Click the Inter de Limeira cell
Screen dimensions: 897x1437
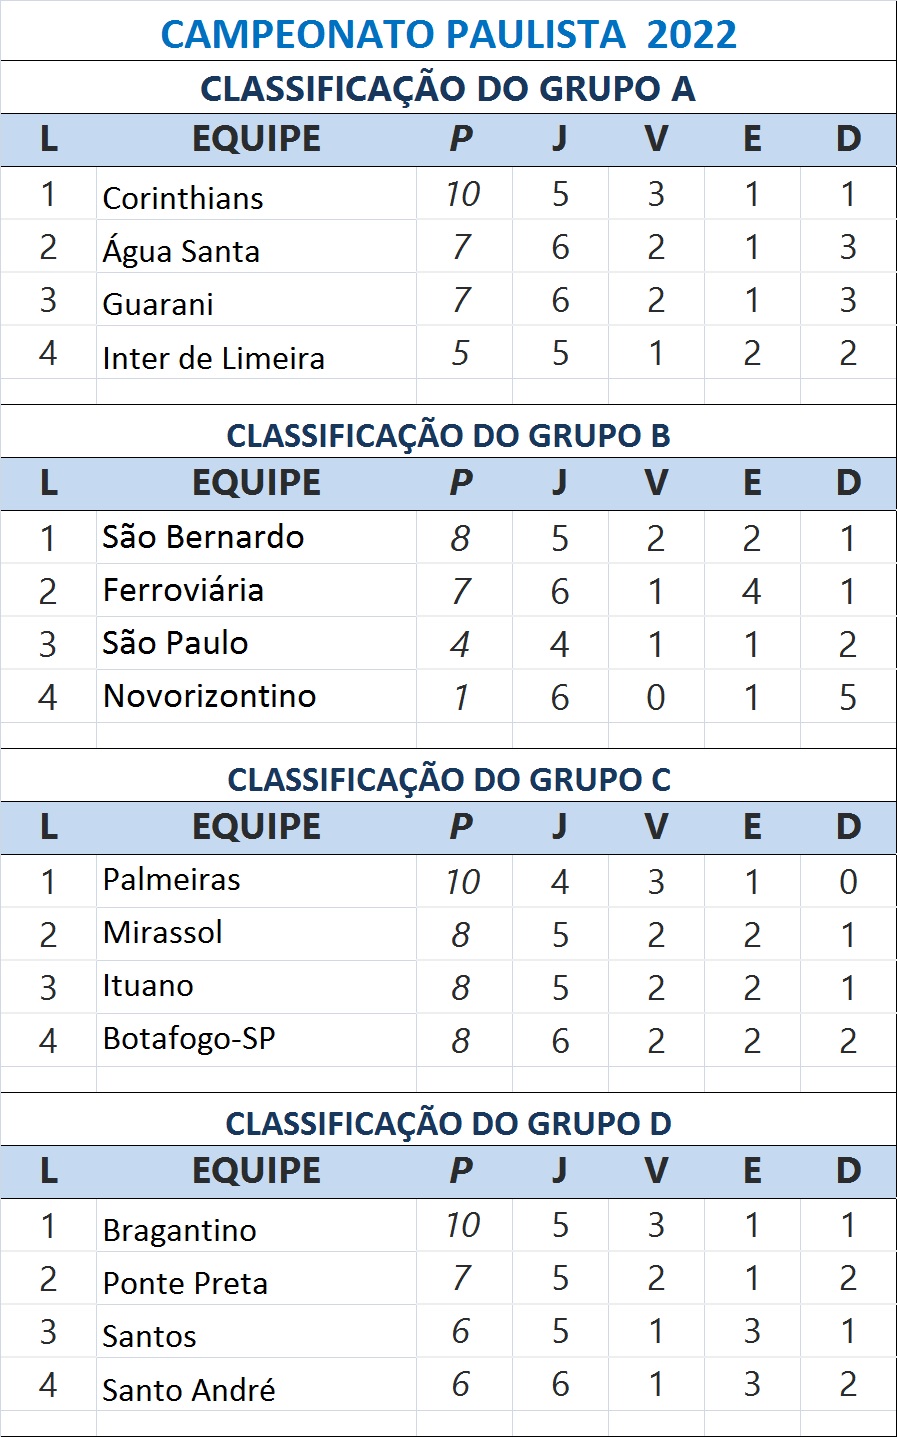[213, 357]
